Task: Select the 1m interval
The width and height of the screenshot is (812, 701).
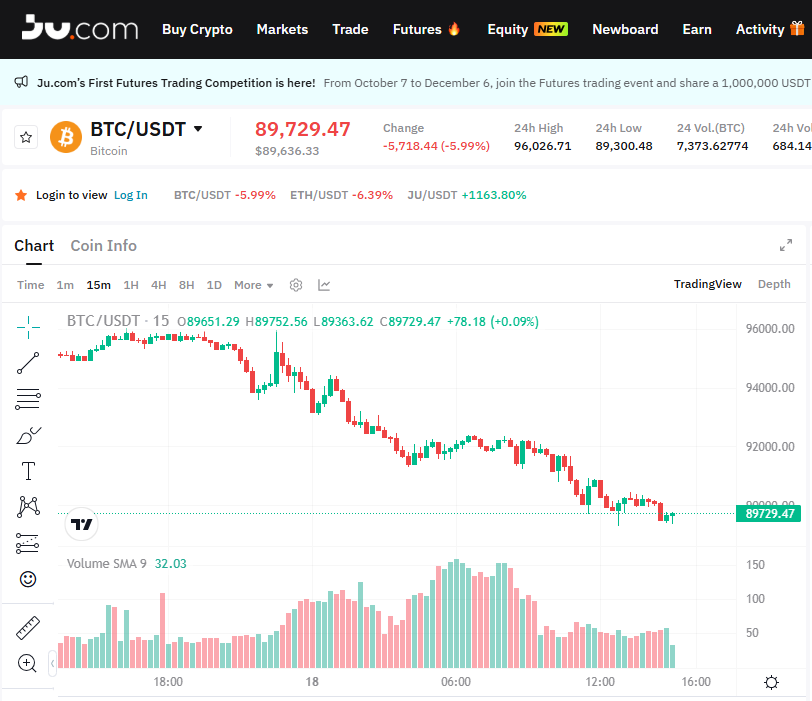Action: (65, 285)
